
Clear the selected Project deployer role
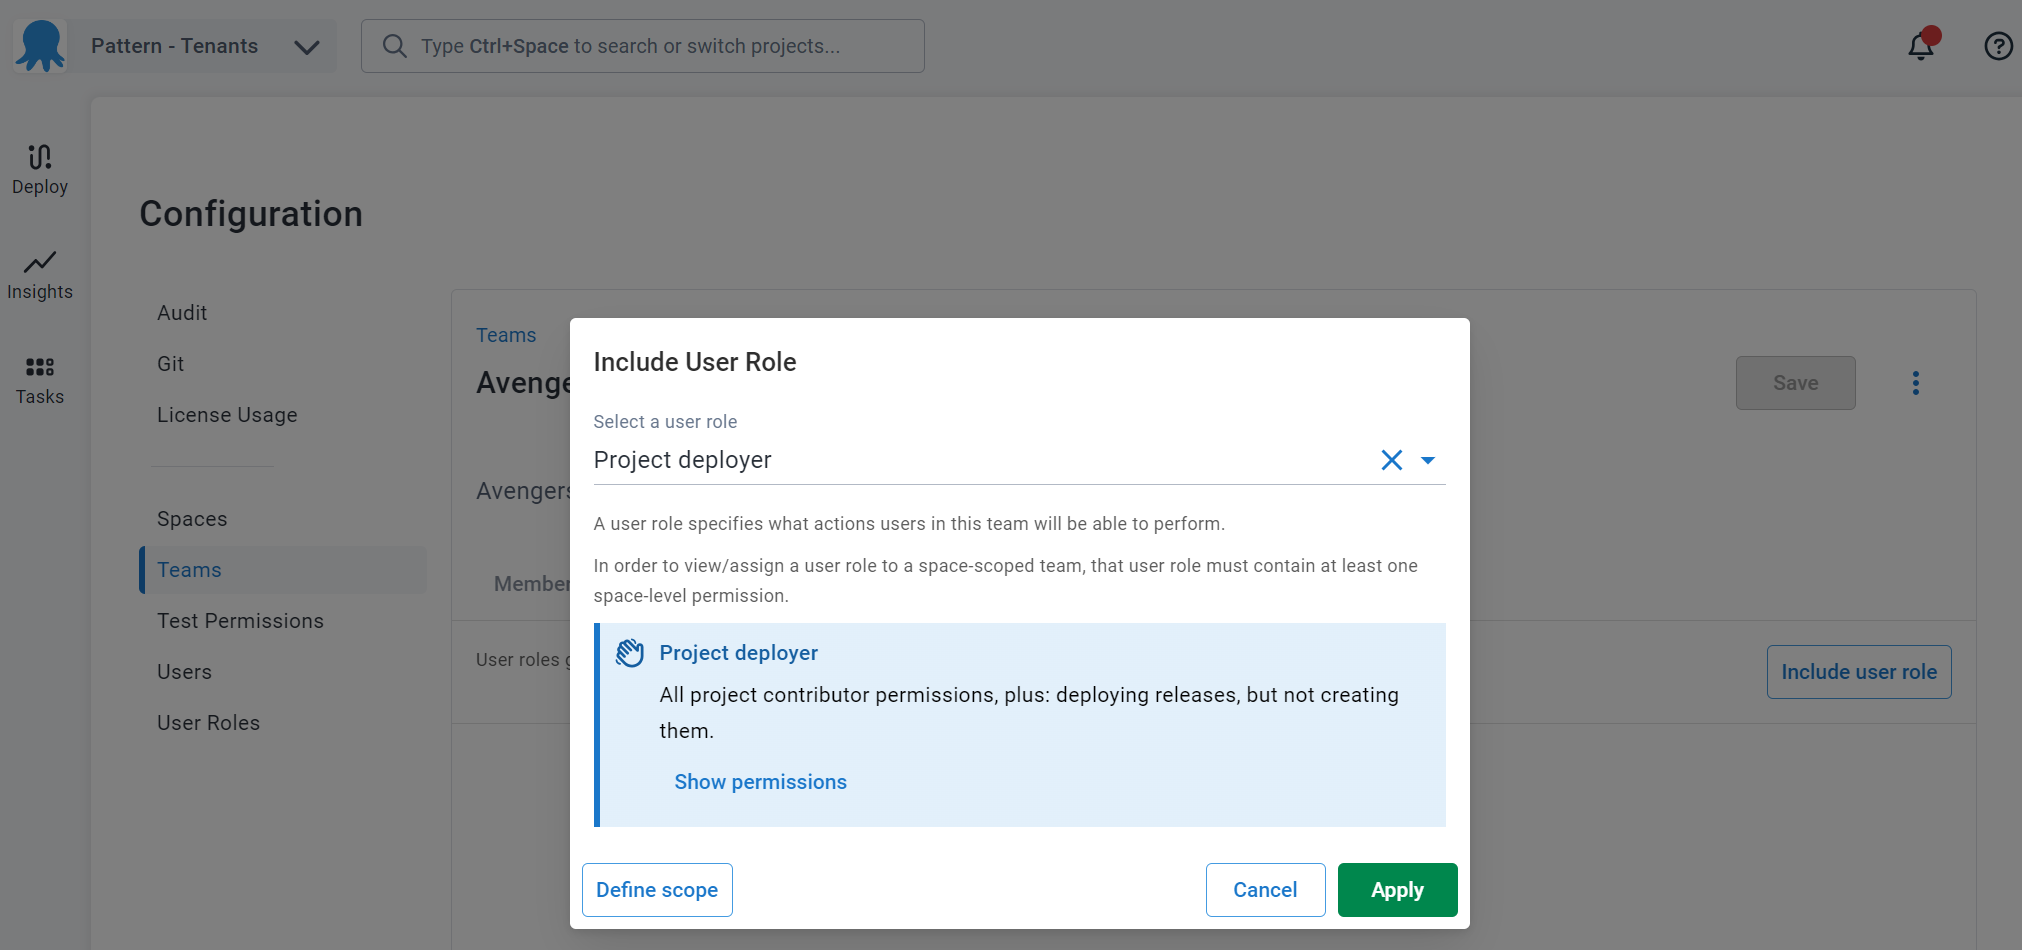click(x=1391, y=460)
